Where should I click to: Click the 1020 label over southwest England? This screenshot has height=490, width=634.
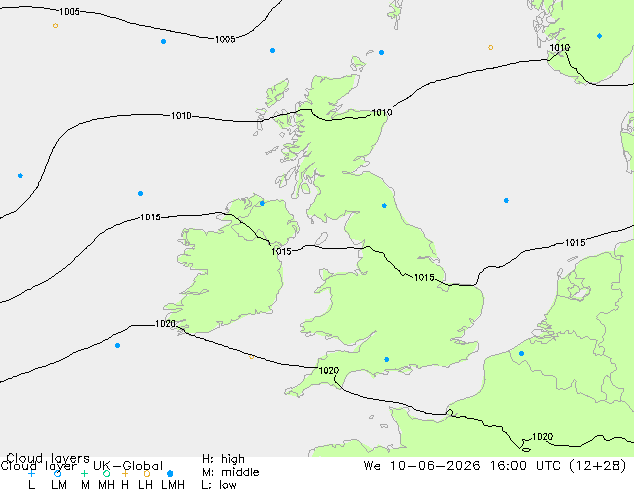(329, 370)
